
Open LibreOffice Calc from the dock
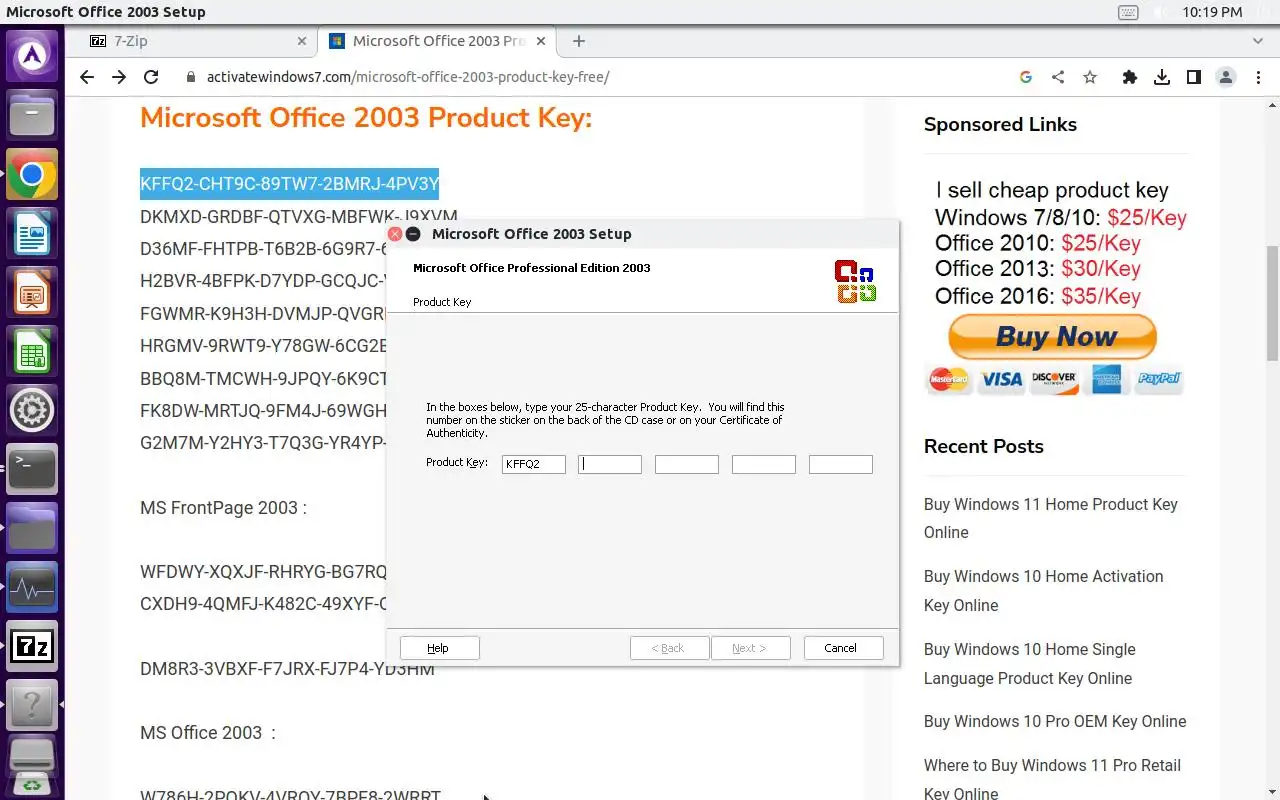pos(32,352)
